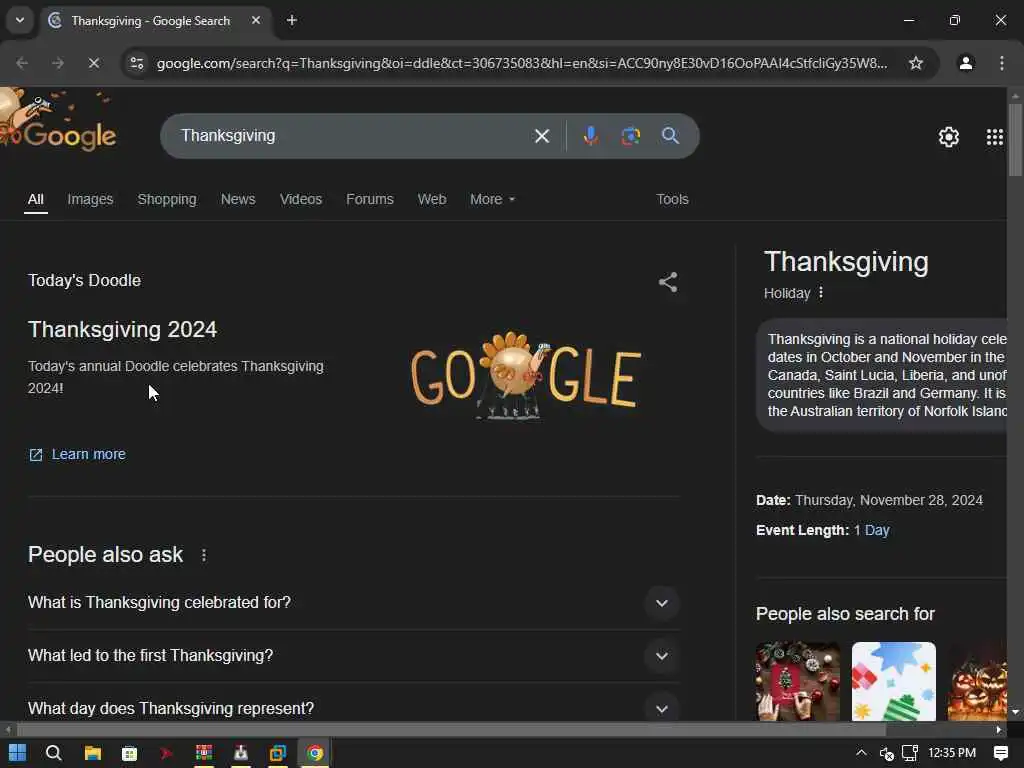Open the Chrome profile icon
The width and height of the screenshot is (1024, 768).
click(966, 63)
